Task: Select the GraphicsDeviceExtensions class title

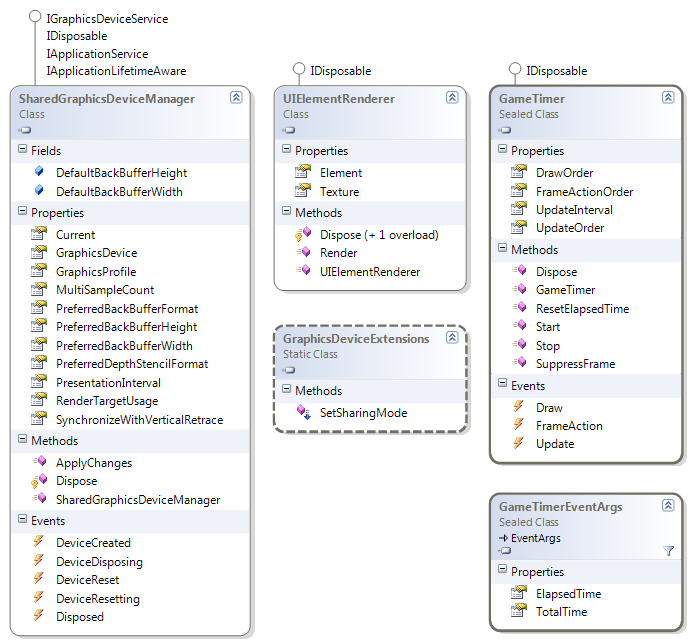Action: [x=356, y=339]
